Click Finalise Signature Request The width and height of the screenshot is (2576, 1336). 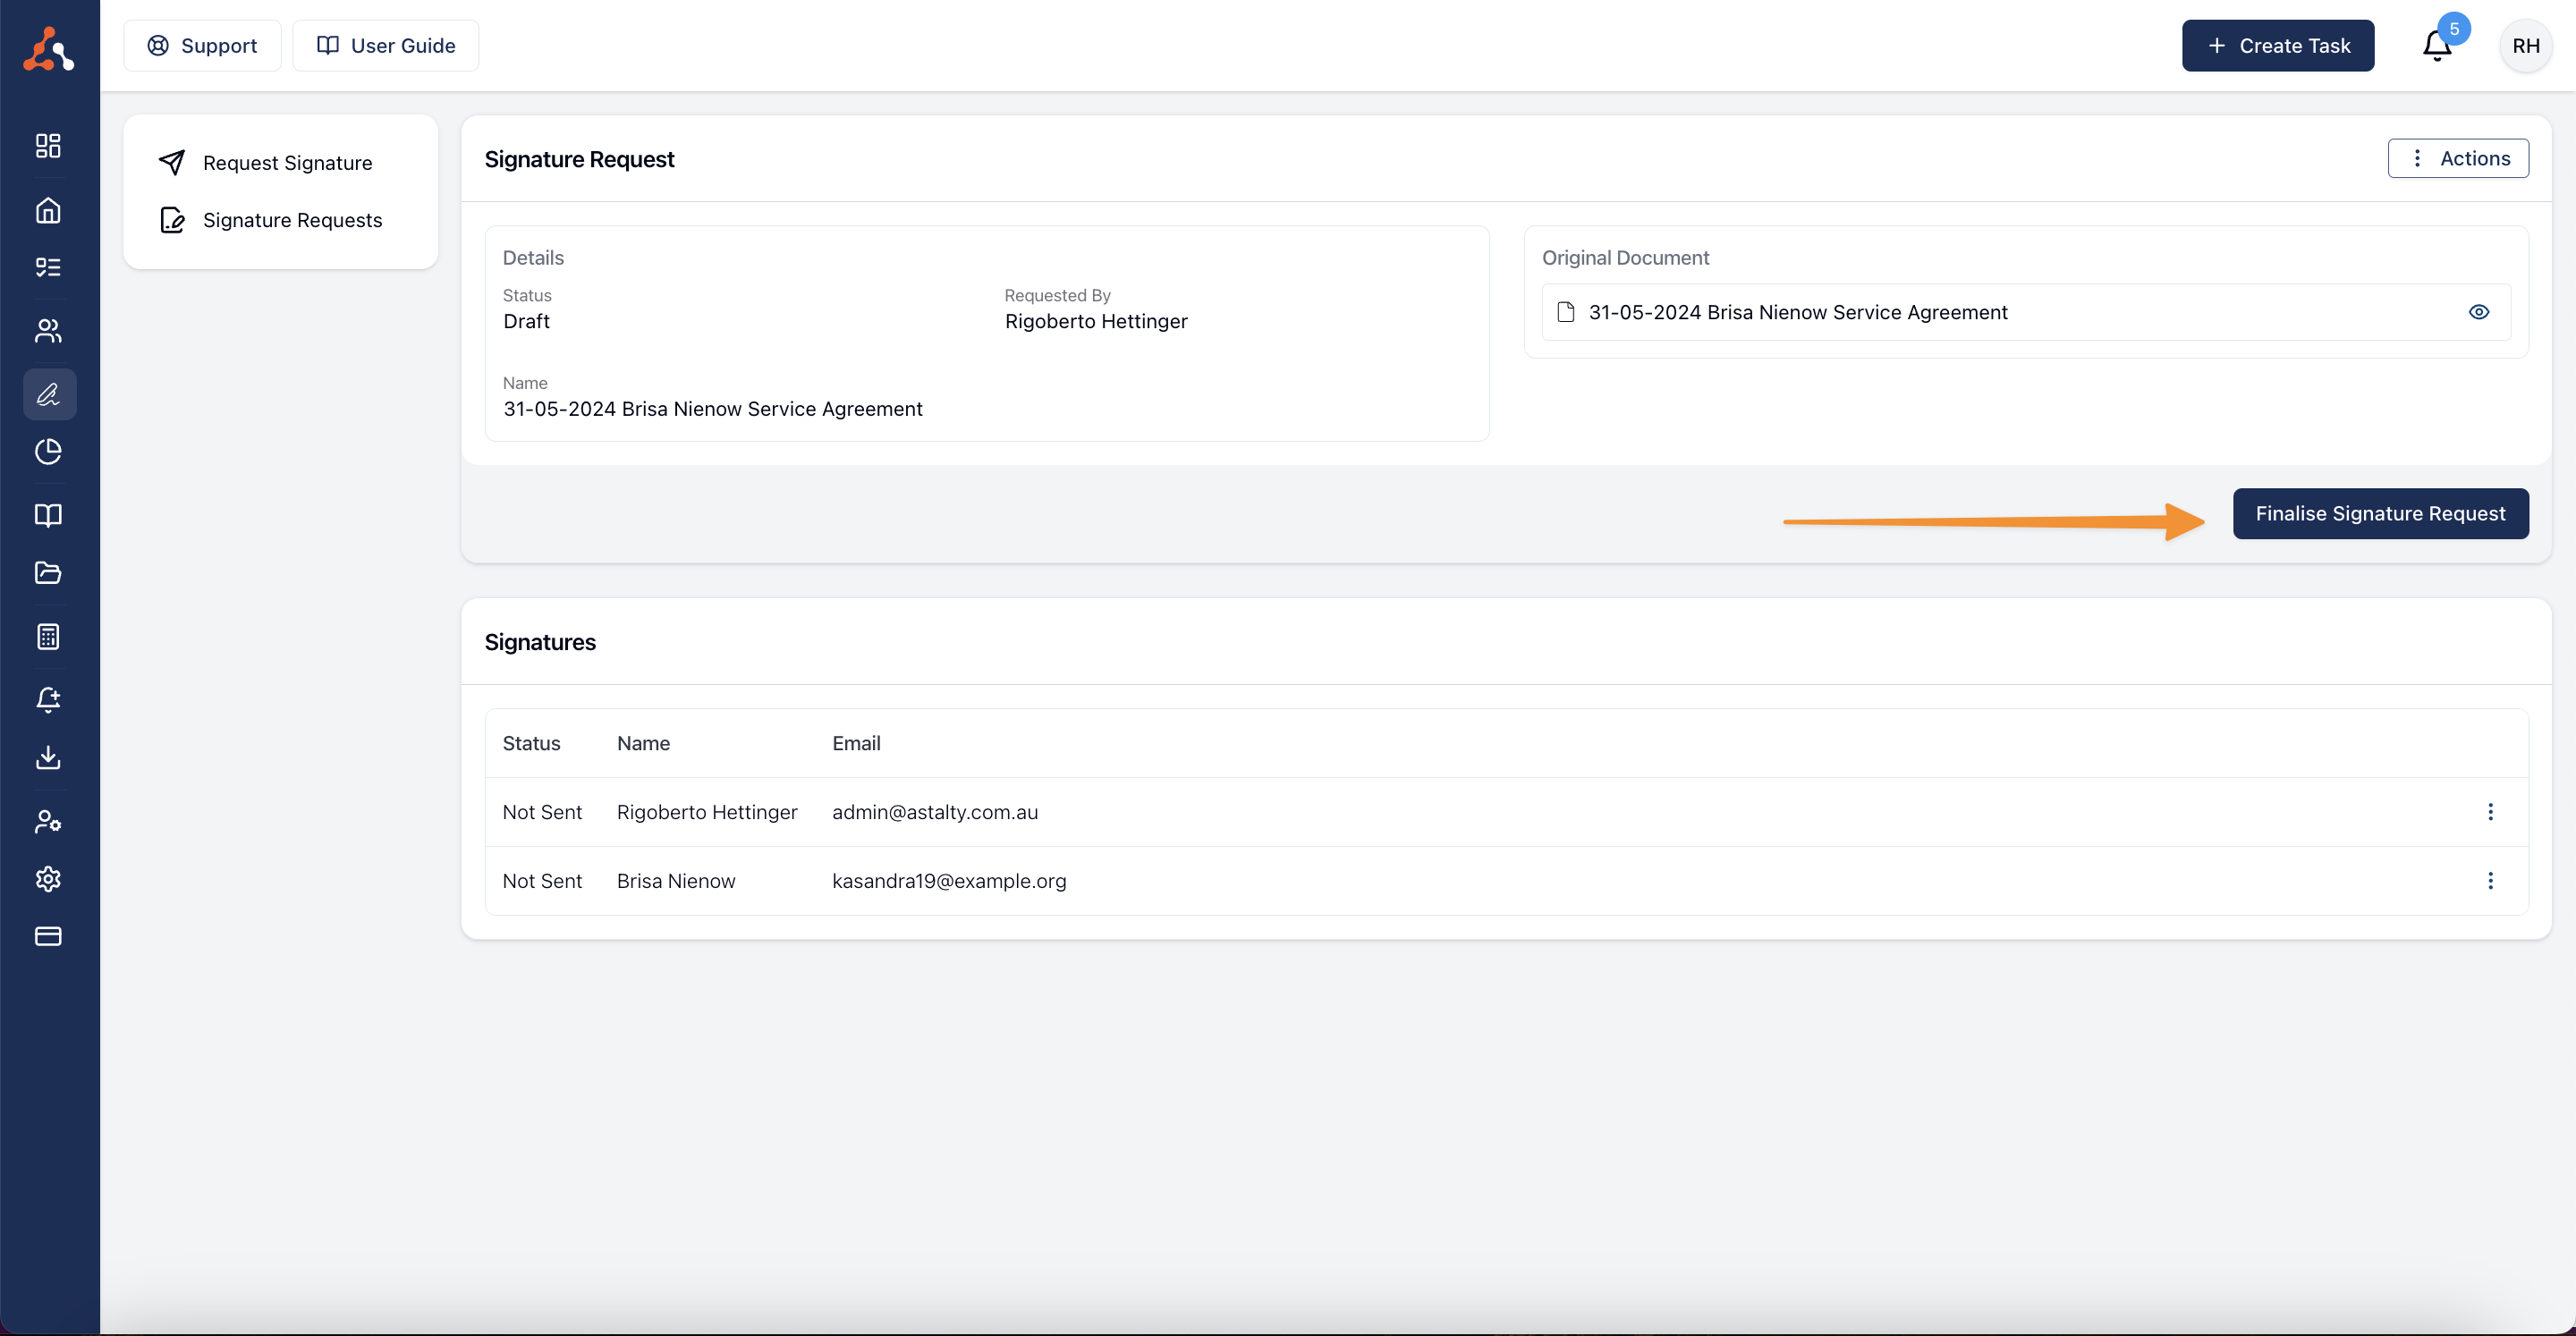2380,514
